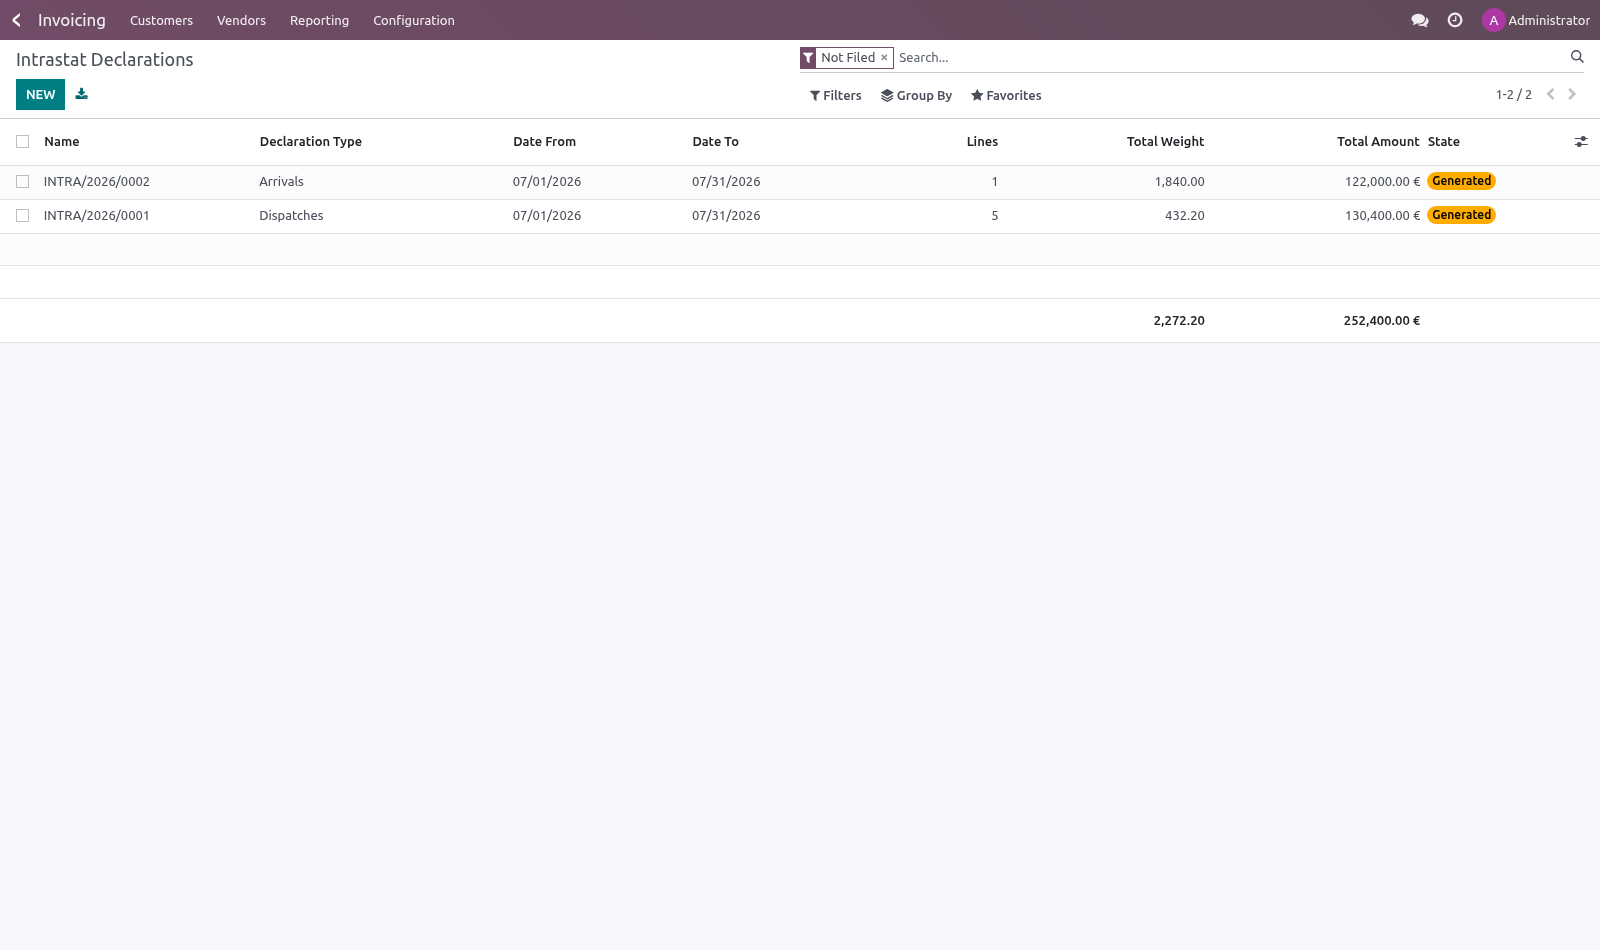Click the back arrow next to Invoicing

16,20
